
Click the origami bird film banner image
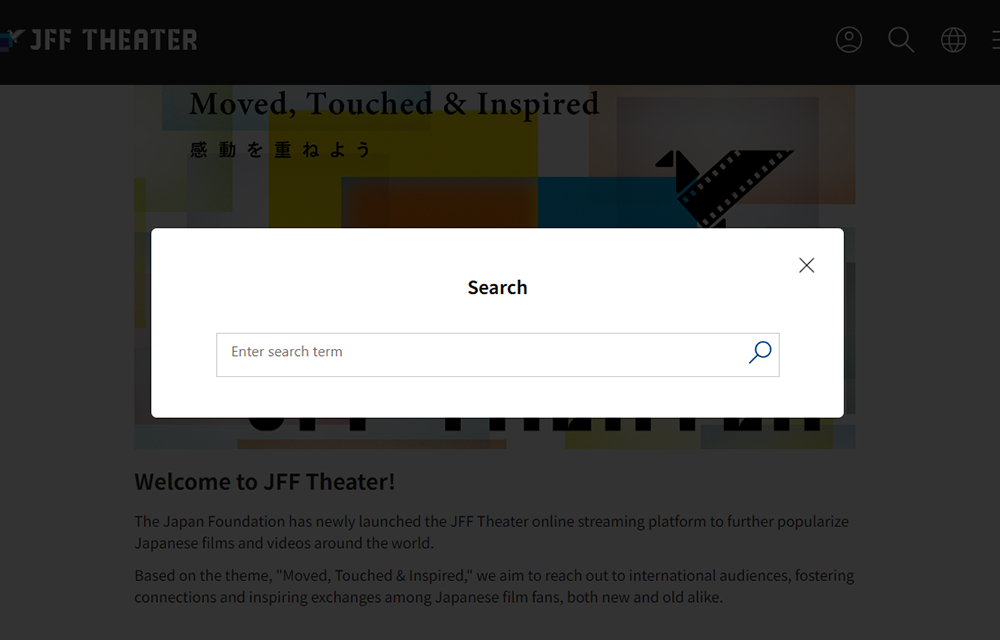(x=724, y=188)
